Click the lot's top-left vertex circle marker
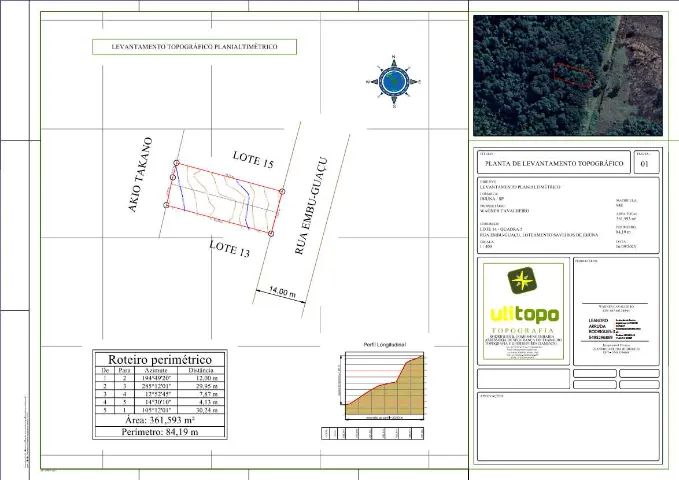This screenshot has width=679, height=480. (x=176, y=163)
